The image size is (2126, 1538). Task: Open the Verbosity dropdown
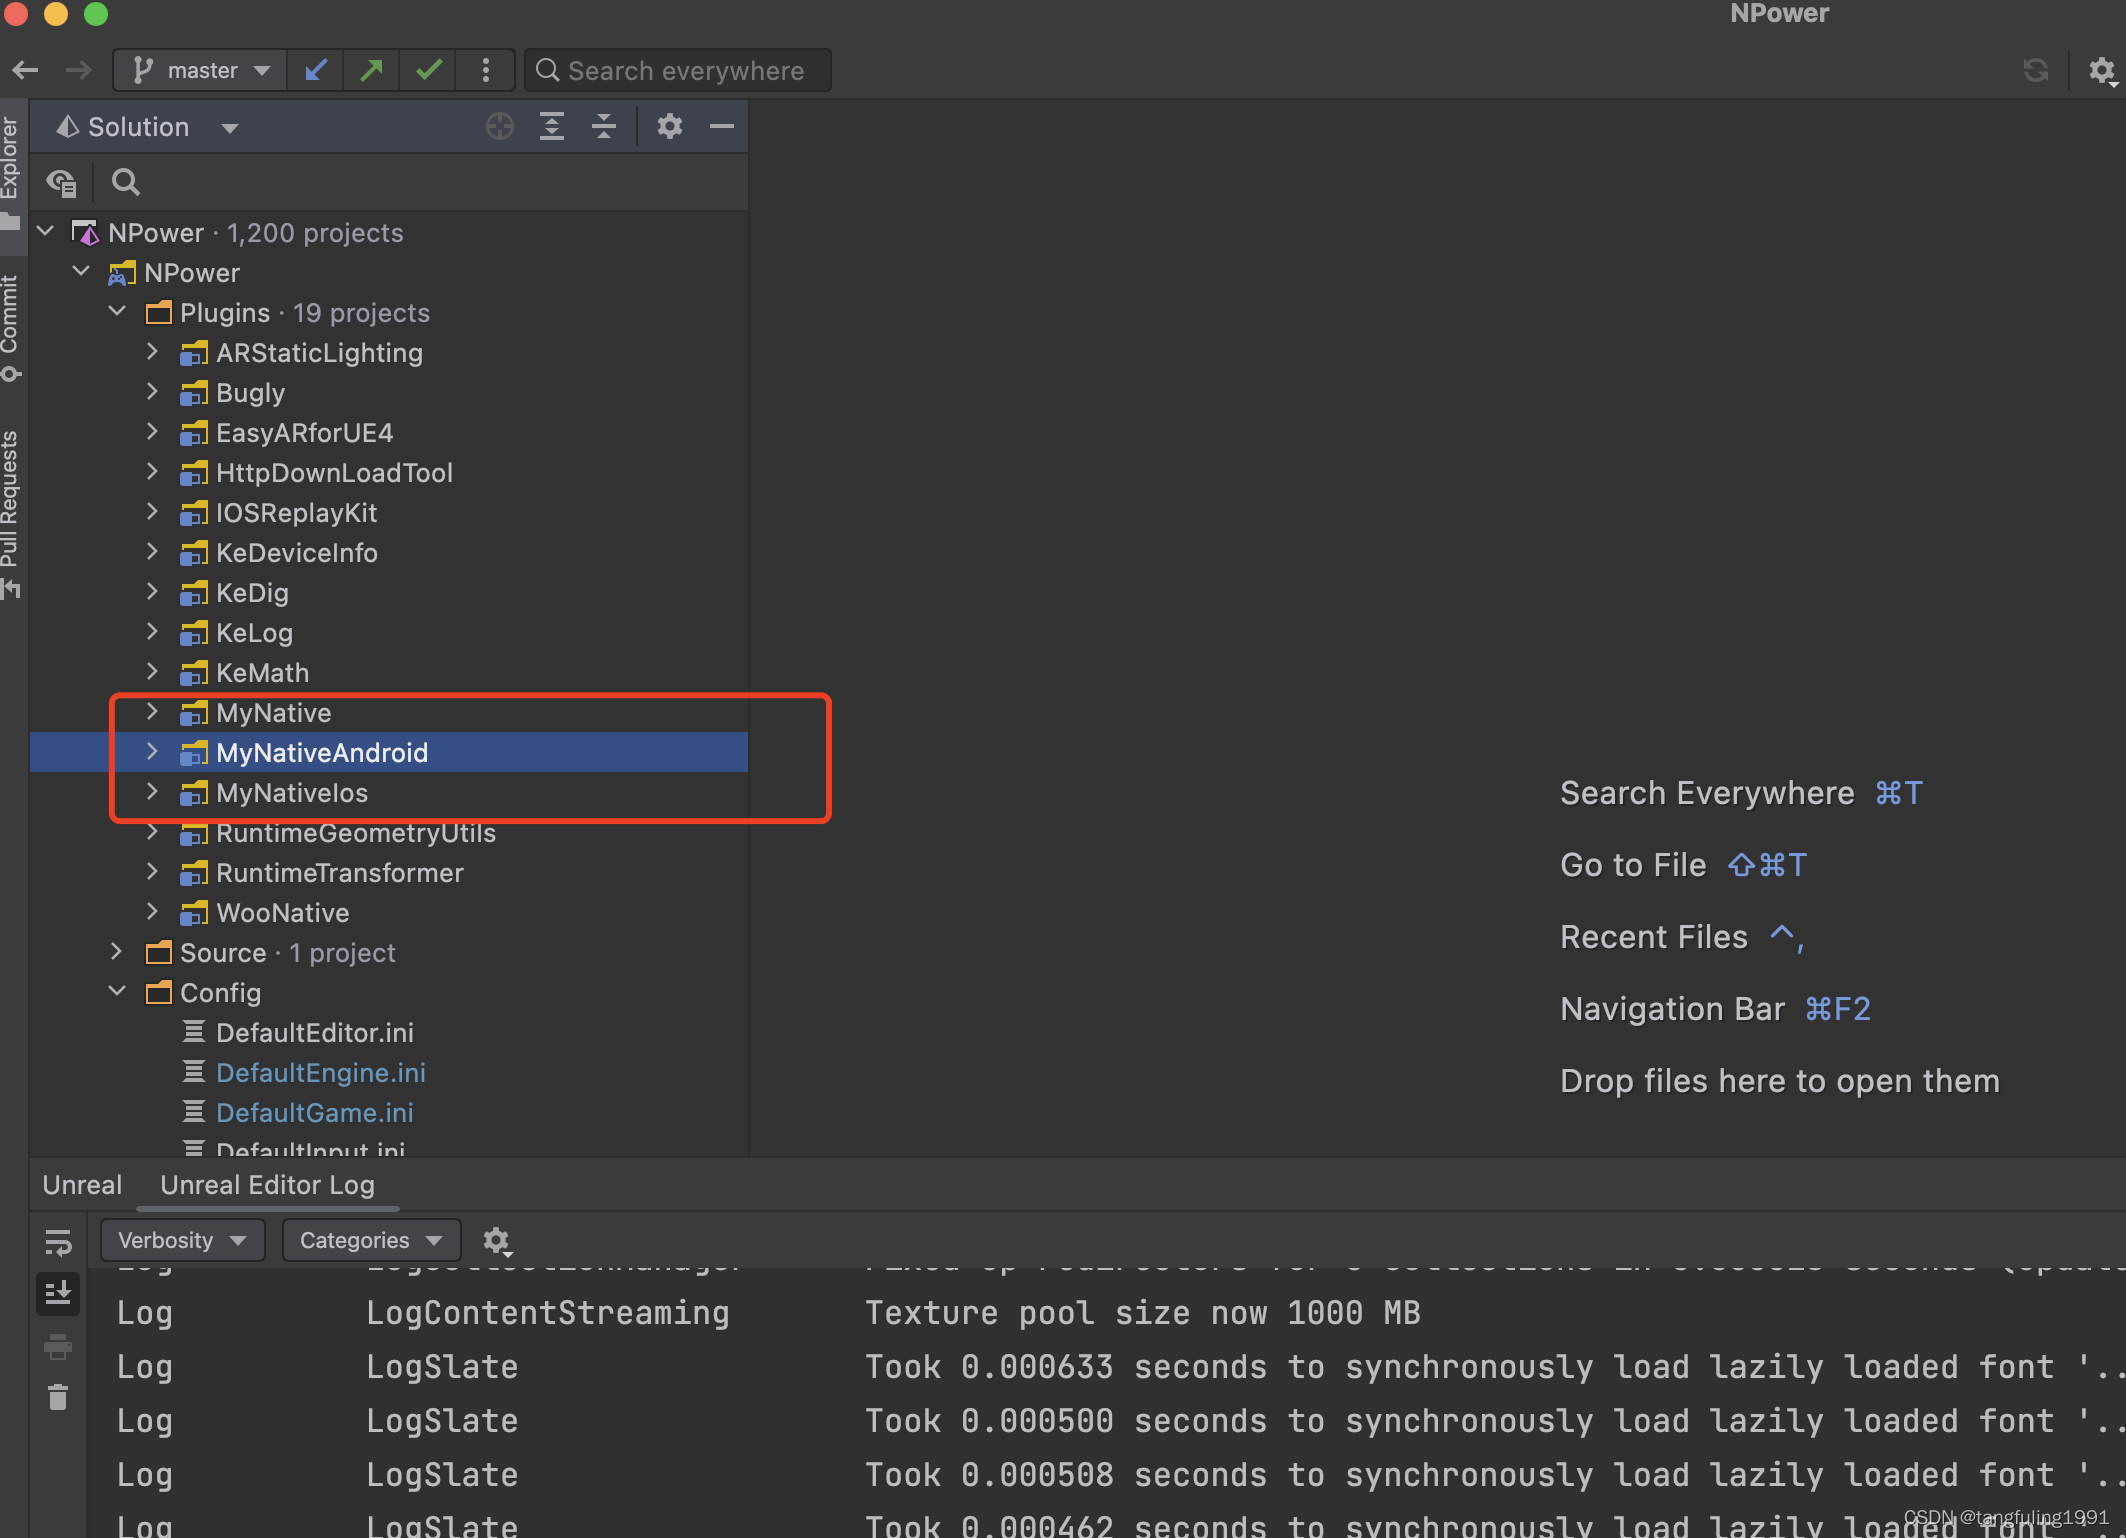coord(182,1240)
